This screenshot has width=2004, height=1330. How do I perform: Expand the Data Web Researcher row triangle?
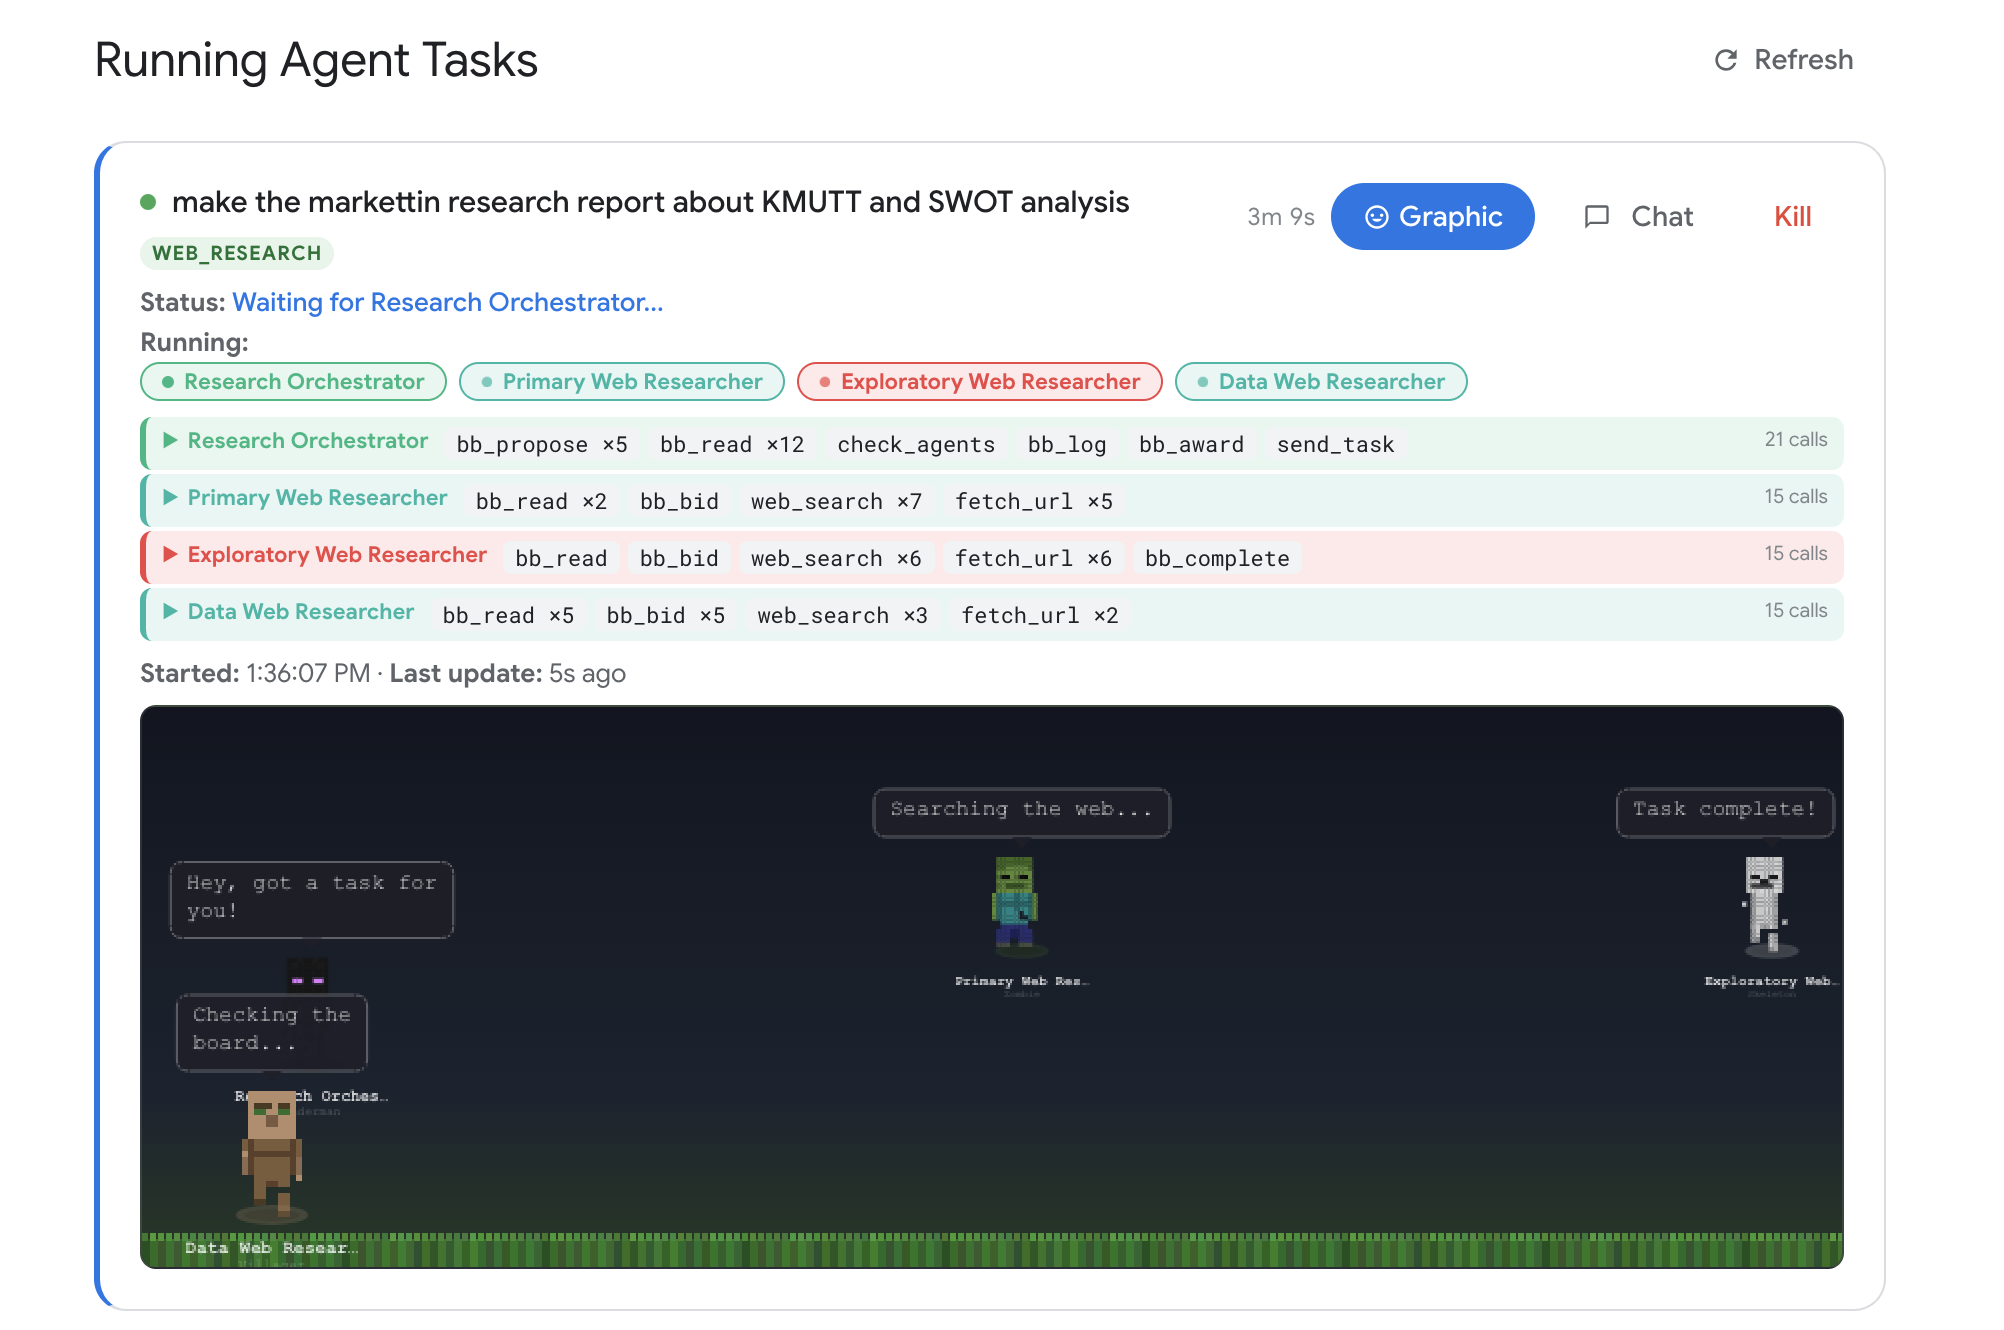[x=170, y=611]
